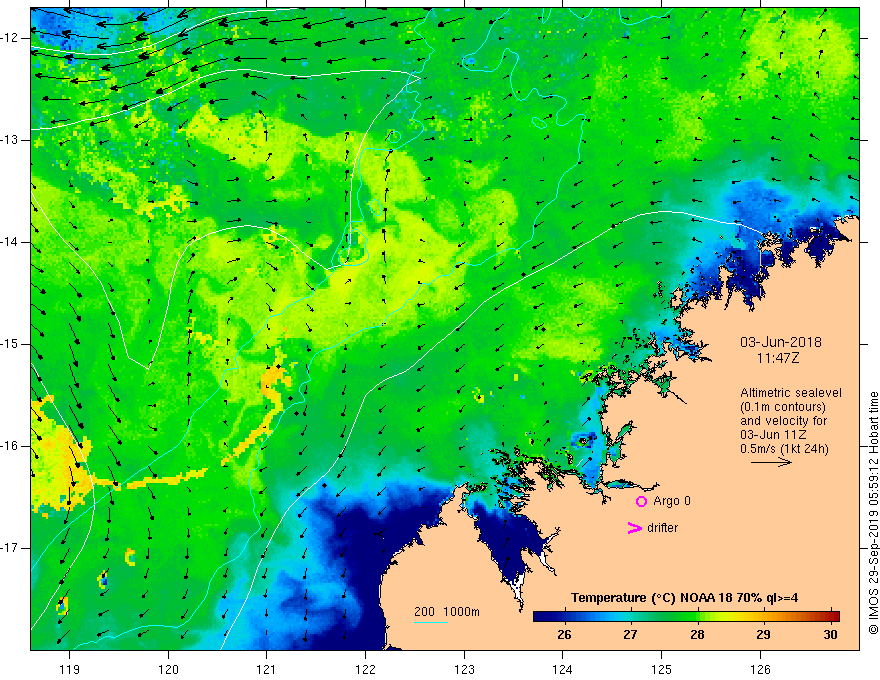Image resolution: width=880 pixels, height=680 pixels.
Task: Click the latitude label '-14'
Action: coord(10,242)
